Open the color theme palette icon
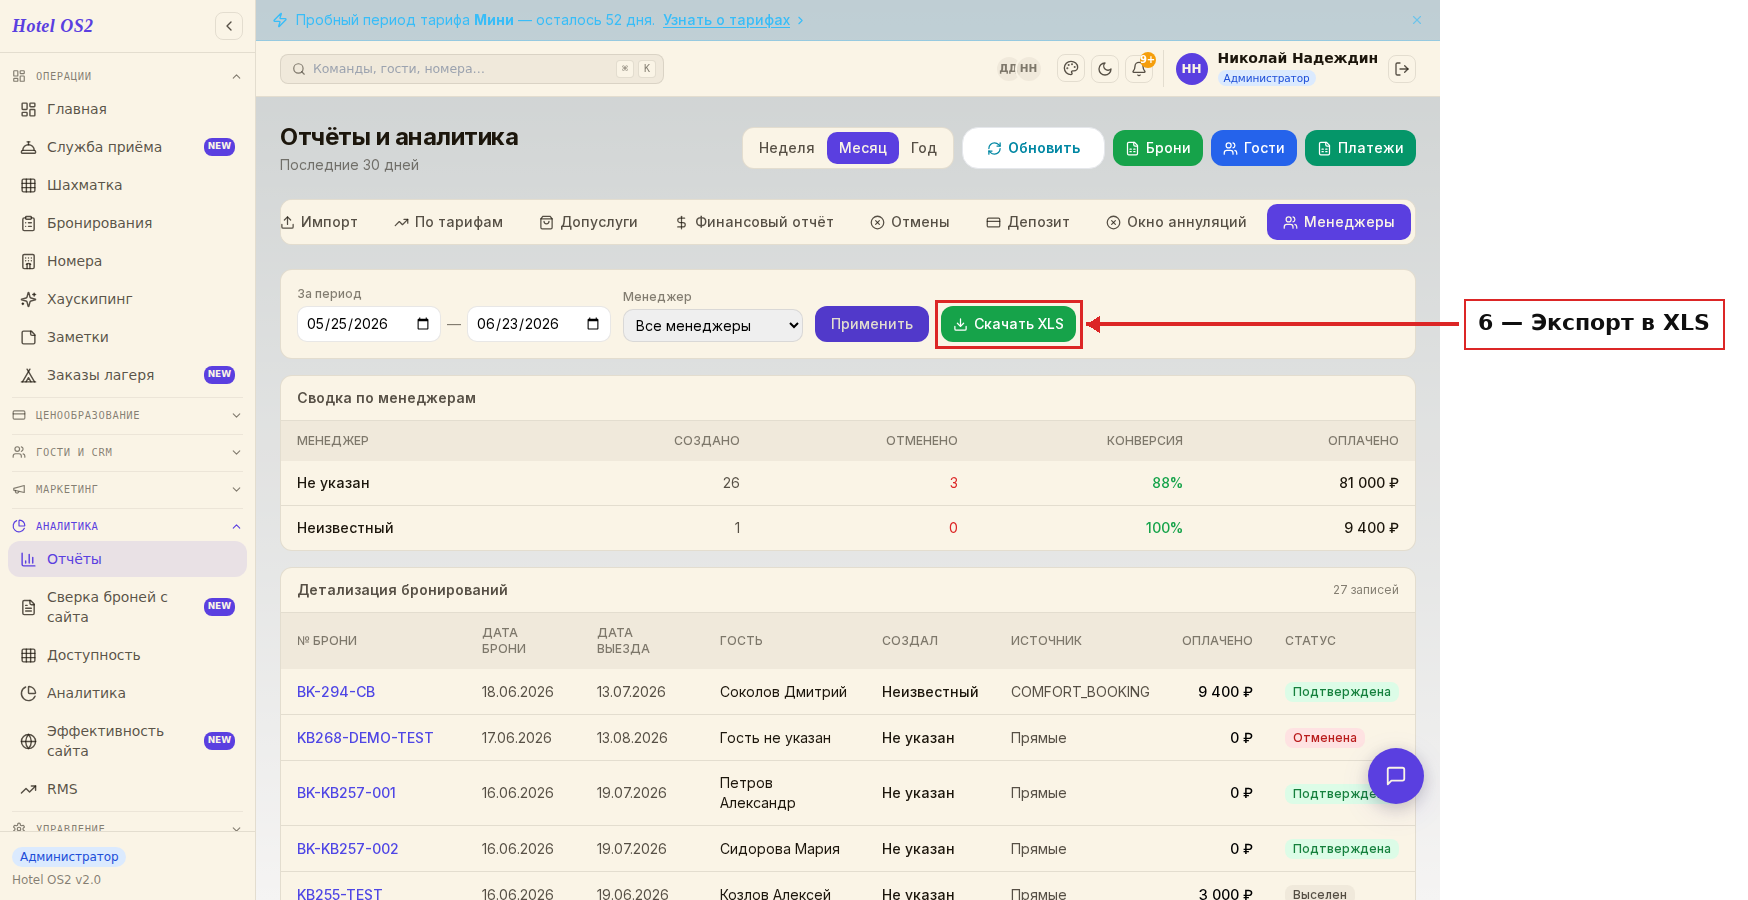1748x900 pixels. coord(1071,69)
